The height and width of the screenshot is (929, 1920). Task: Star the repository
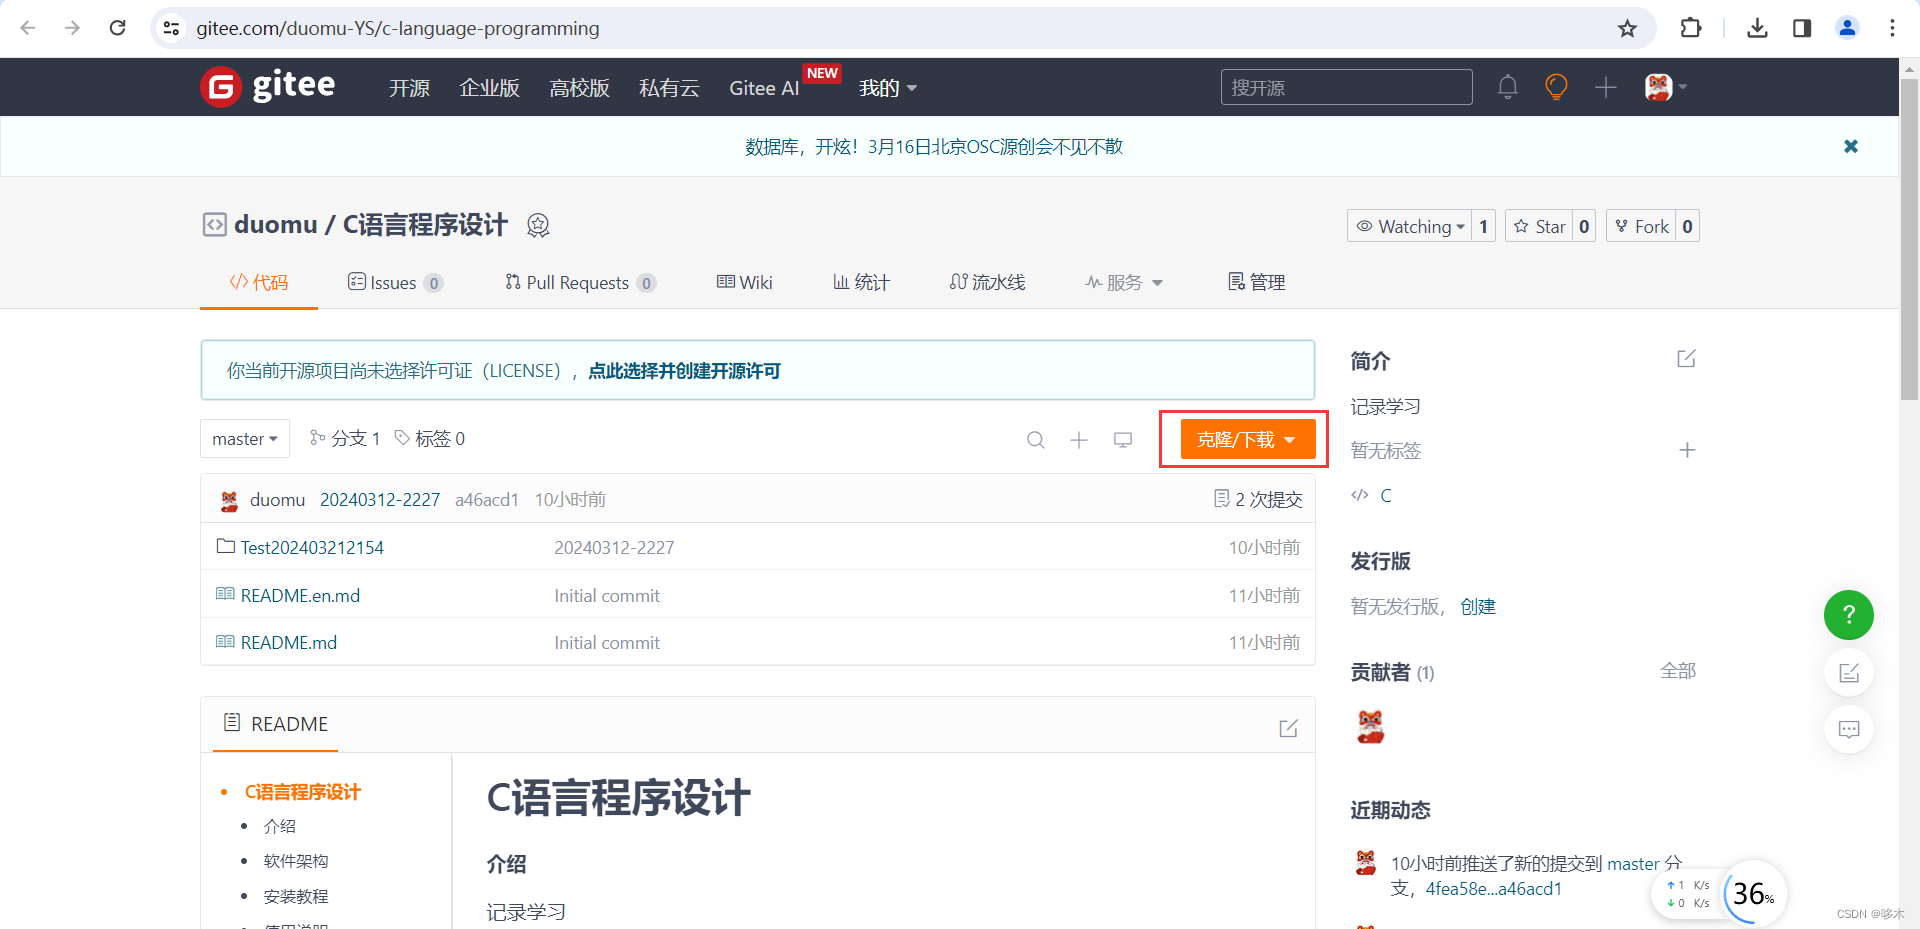(x=1540, y=225)
